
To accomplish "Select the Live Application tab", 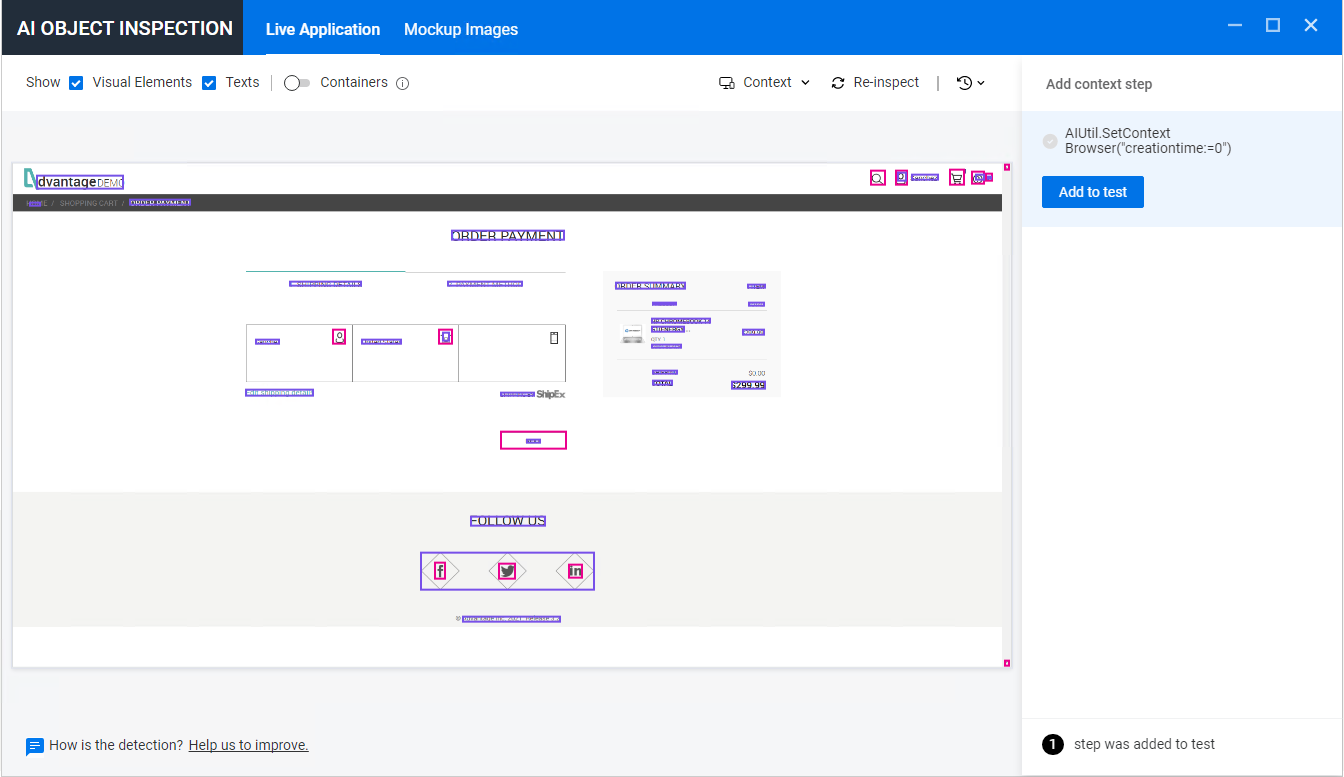I will coord(323,29).
